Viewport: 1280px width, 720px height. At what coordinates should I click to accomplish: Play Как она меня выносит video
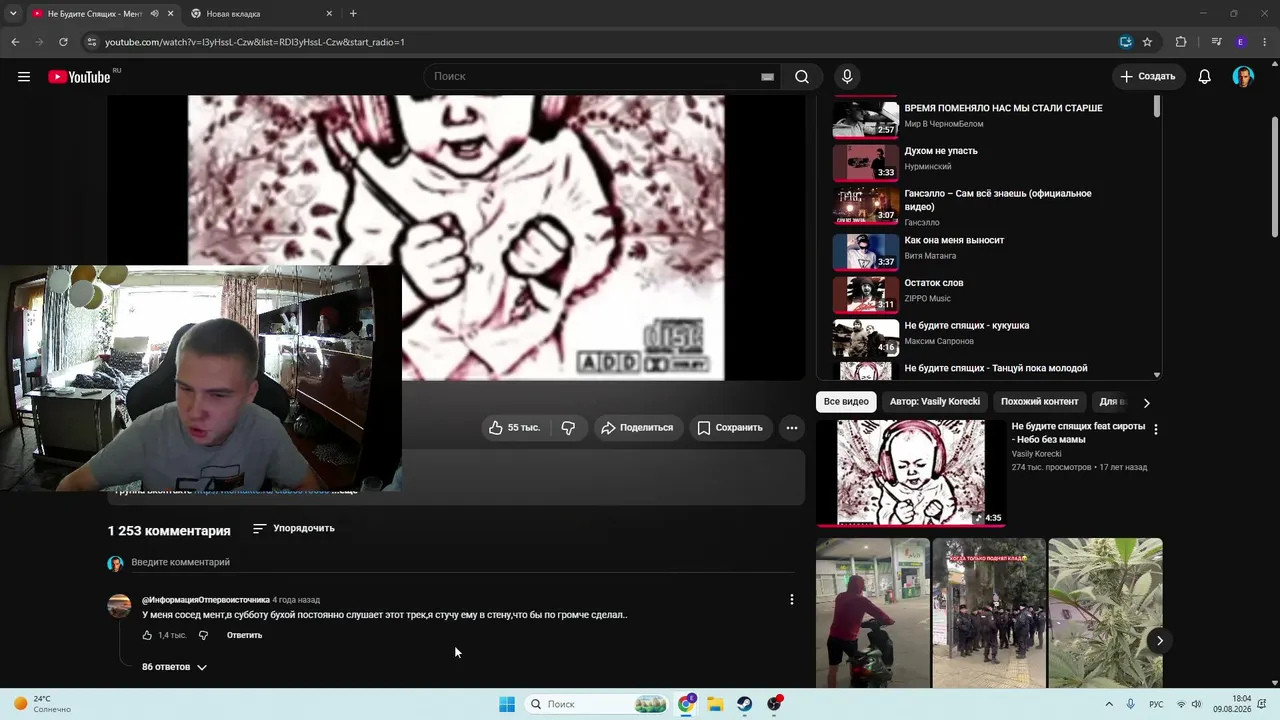pyautogui.click(x=954, y=240)
